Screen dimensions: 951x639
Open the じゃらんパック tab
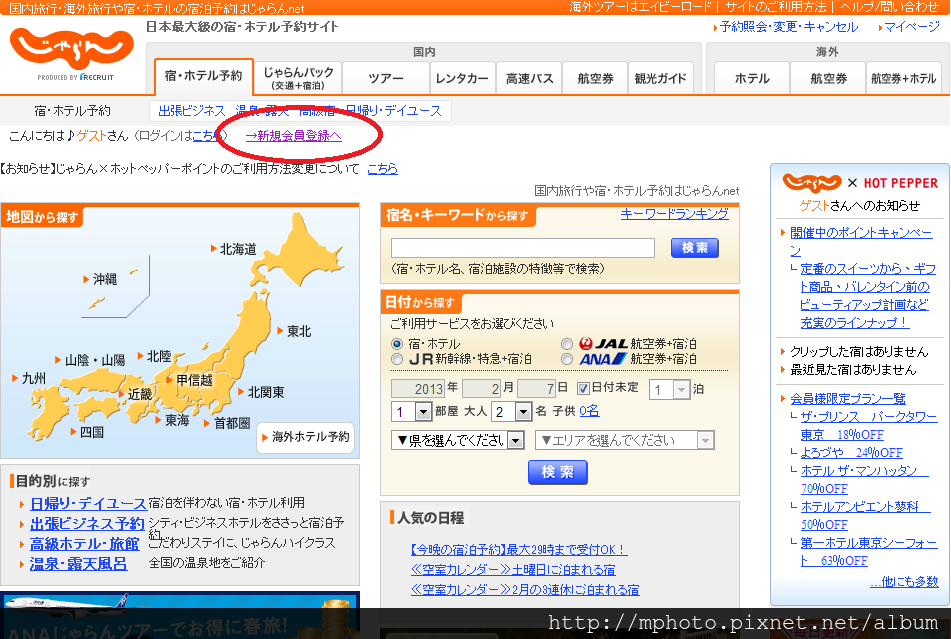tap(298, 78)
